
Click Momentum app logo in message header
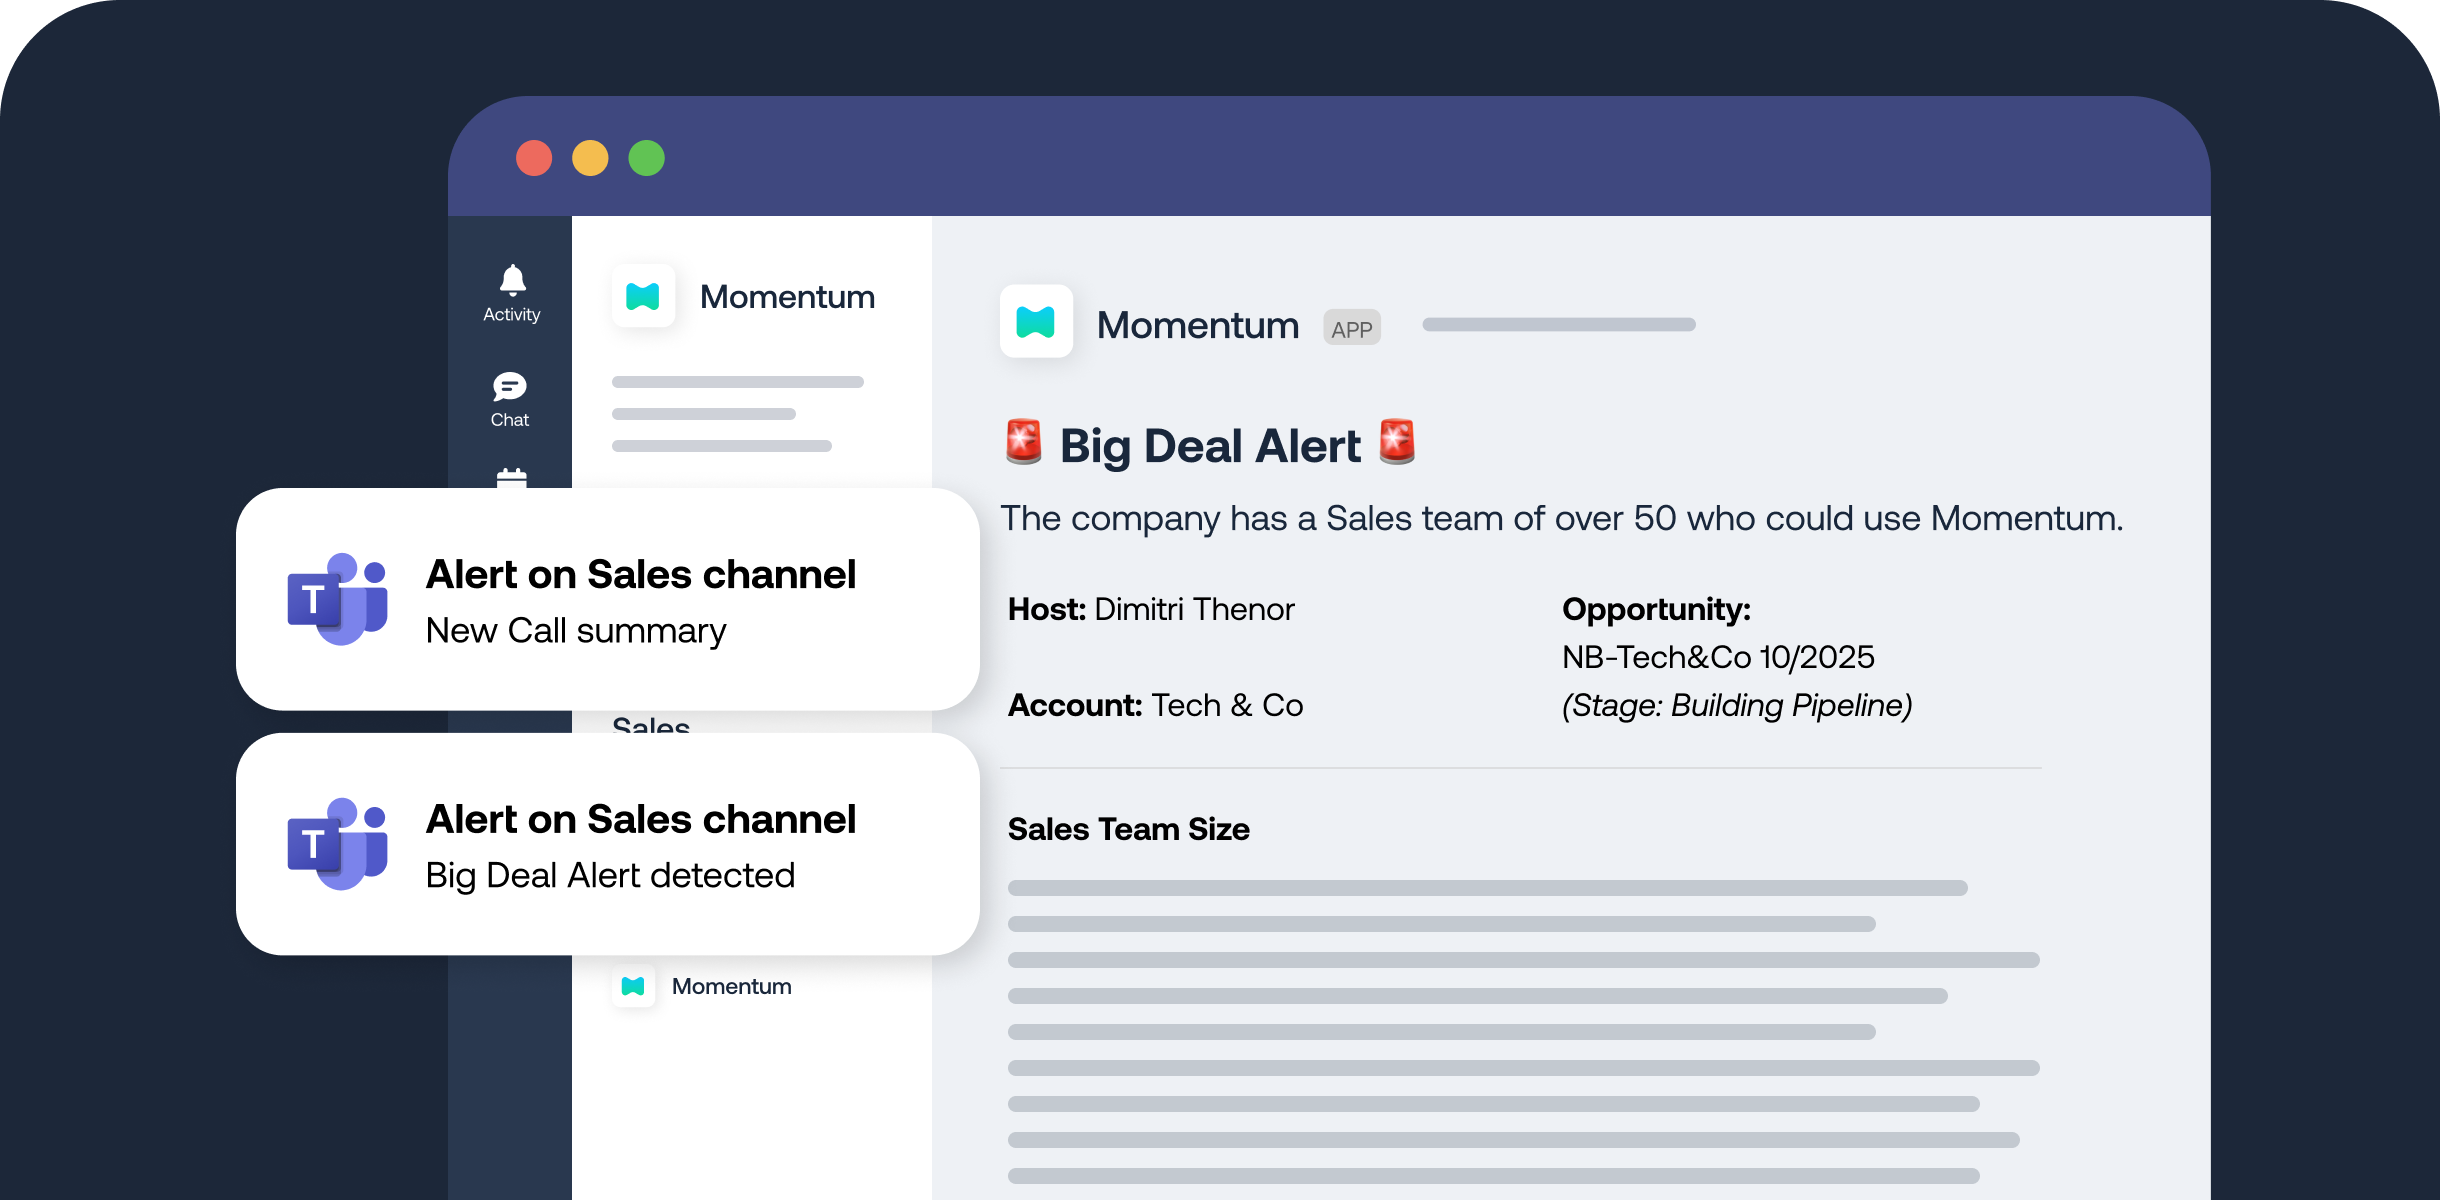point(1036,322)
